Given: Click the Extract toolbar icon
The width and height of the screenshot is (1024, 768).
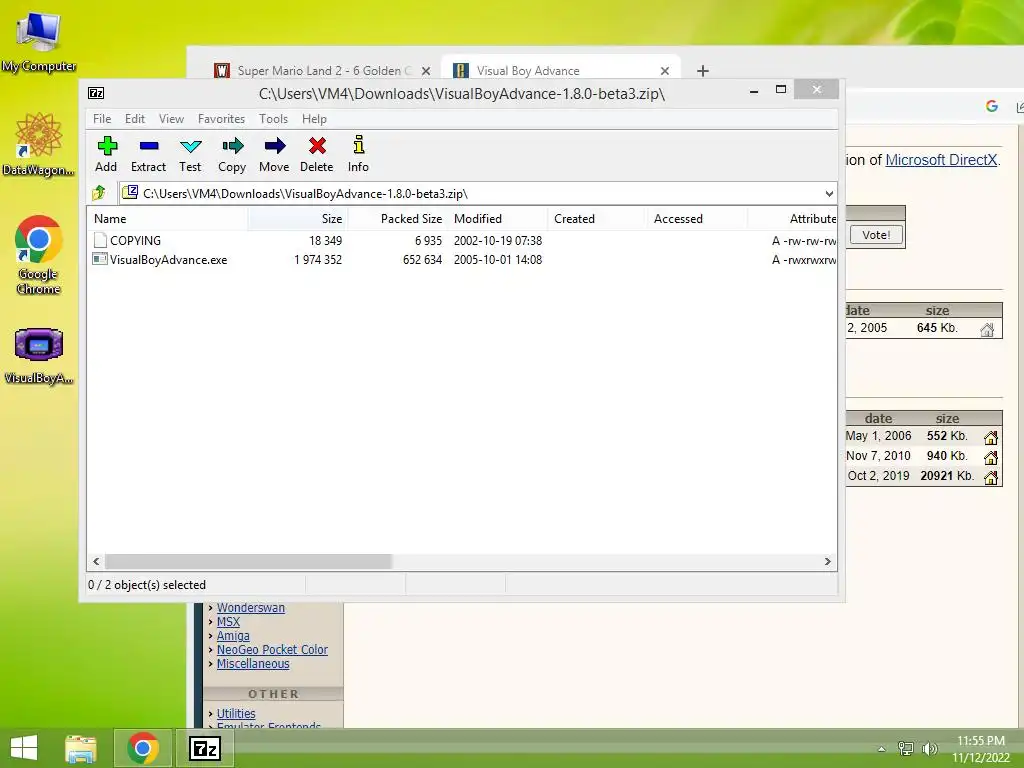Looking at the screenshot, I should tap(149, 154).
